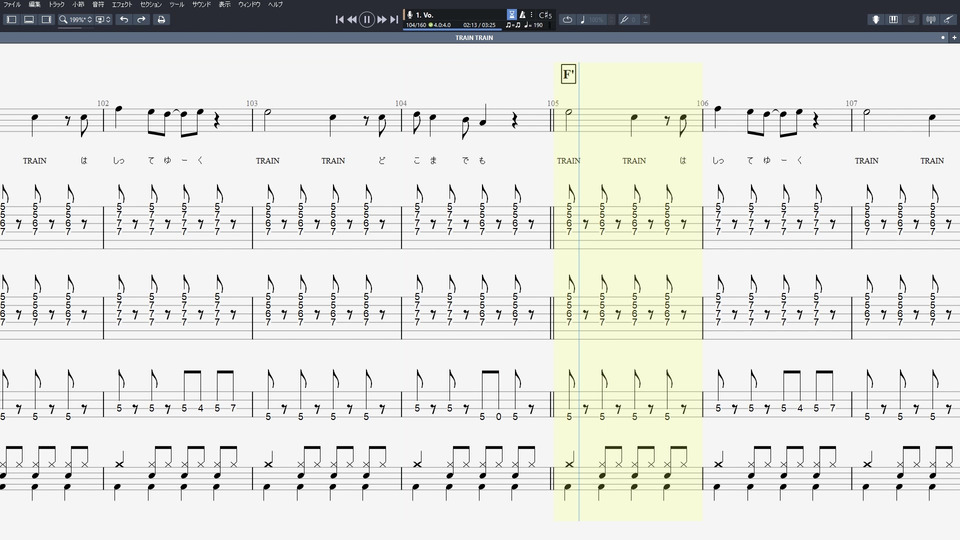The image size is (960, 540).
Task: Increase transpose with plus/minus stepper
Action: (x=645, y=20)
